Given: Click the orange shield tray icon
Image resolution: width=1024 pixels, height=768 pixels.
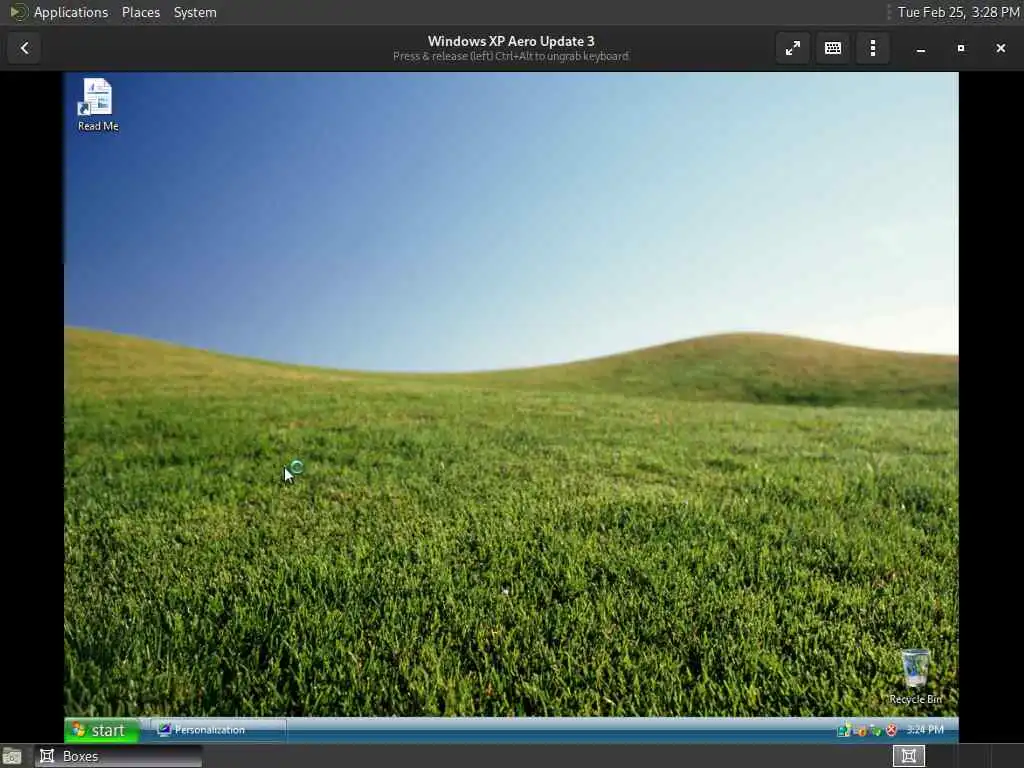Looking at the screenshot, I should 861,731.
